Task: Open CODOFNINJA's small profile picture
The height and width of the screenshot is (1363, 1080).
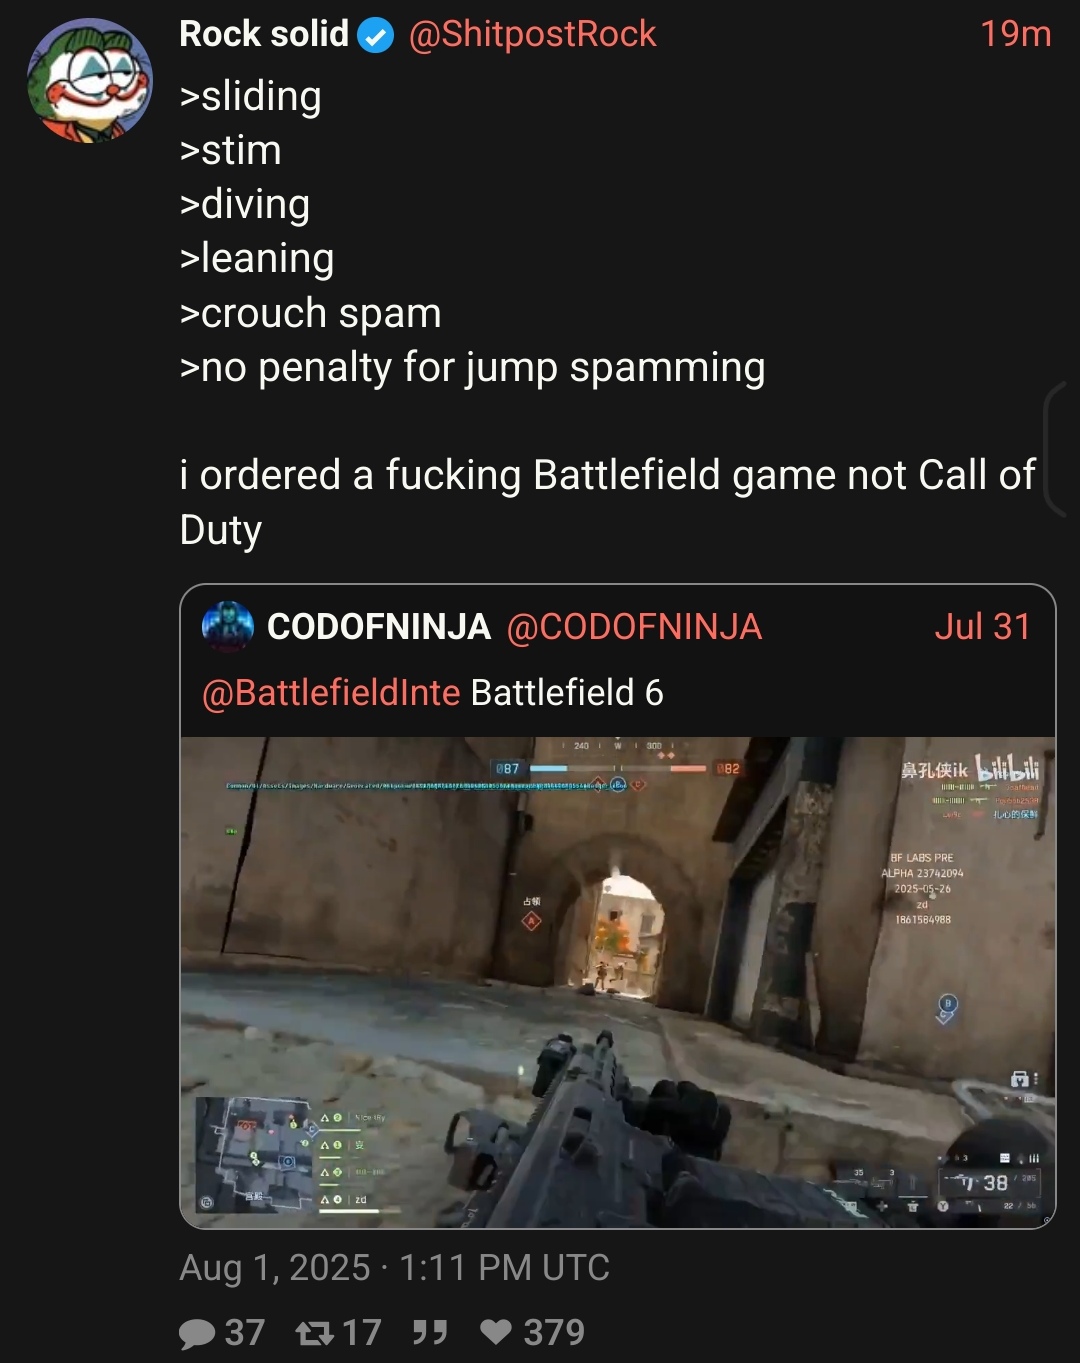Action: 228,627
